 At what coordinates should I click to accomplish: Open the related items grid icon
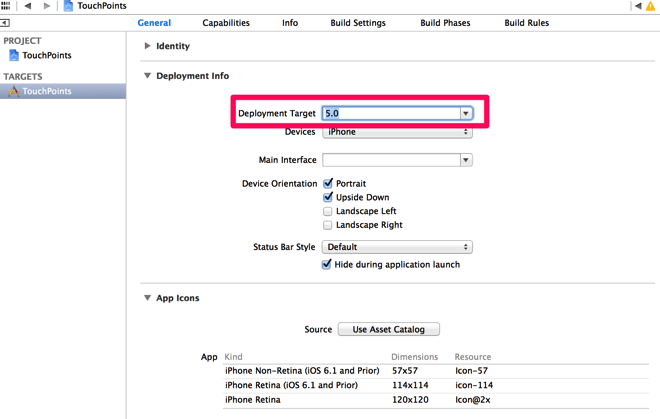coord(5,5)
